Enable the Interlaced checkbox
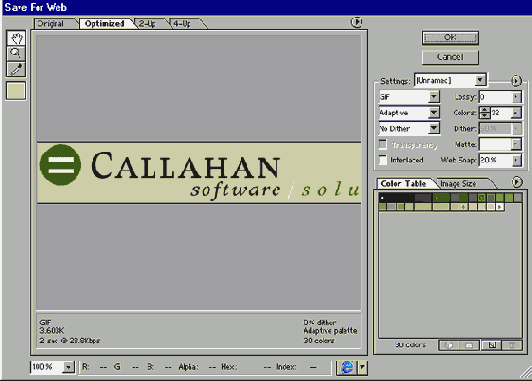 tap(383, 160)
